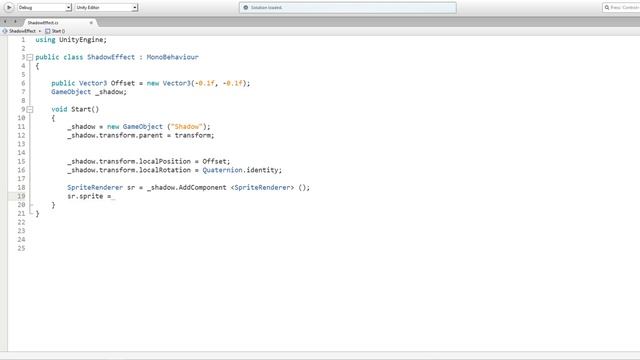Click the previous tab arrow
Image resolution: width=640 pixels, height=360 pixels.
coord(5,22)
